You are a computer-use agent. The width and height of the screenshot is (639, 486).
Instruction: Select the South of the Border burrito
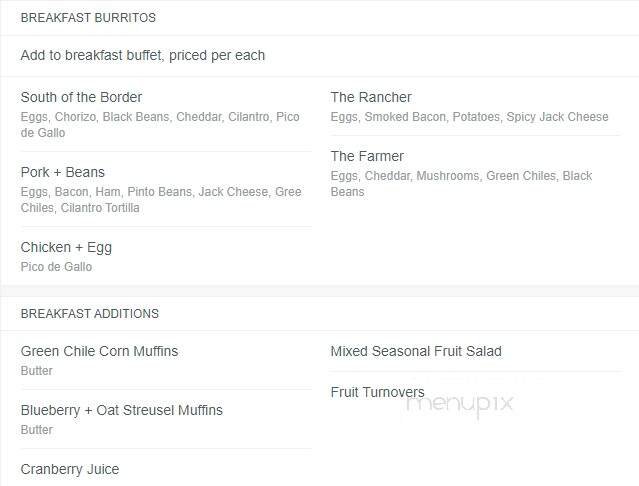tap(81, 97)
